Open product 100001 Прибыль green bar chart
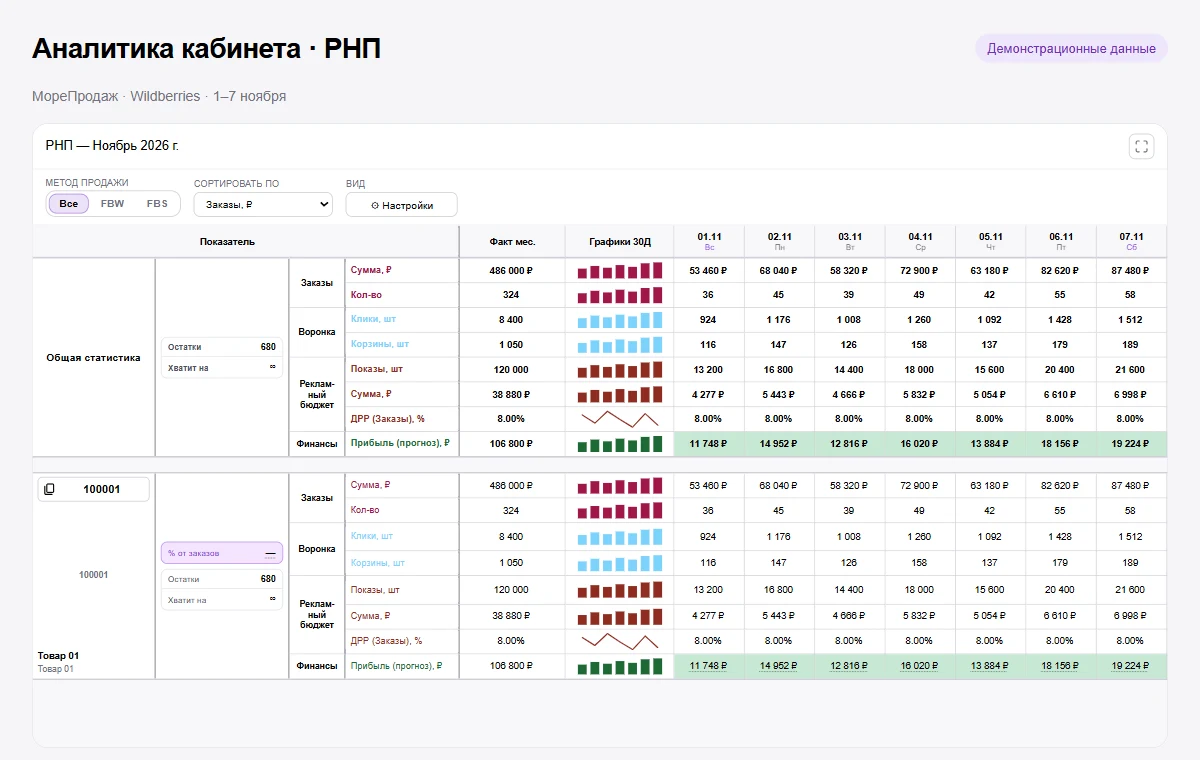Image resolution: width=1200 pixels, height=760 pixels. pyautogui.click(x=620, y=665)
